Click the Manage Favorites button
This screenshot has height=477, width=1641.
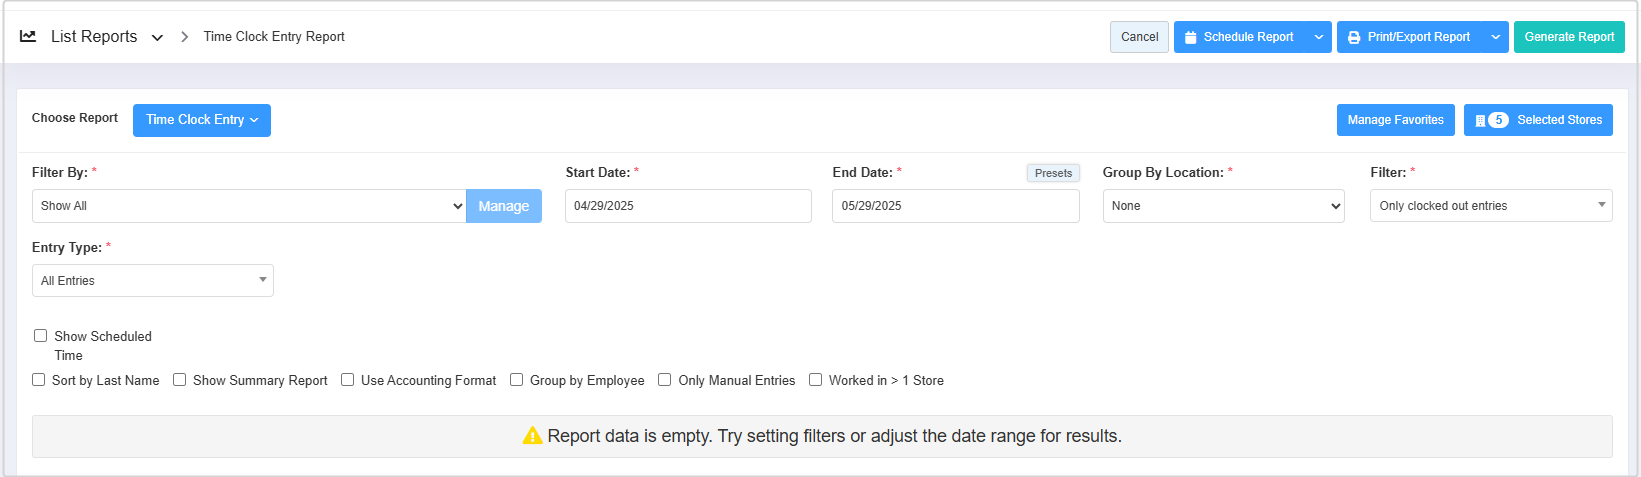[1395, 120]
